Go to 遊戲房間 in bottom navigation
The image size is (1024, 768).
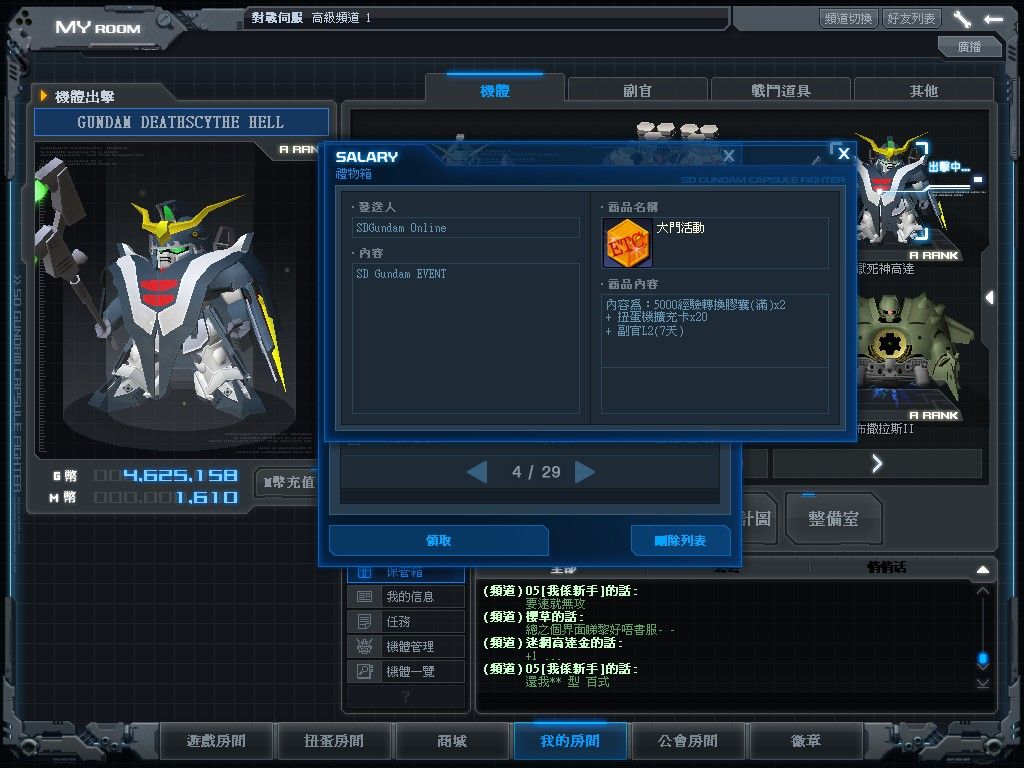pos(216,741)
